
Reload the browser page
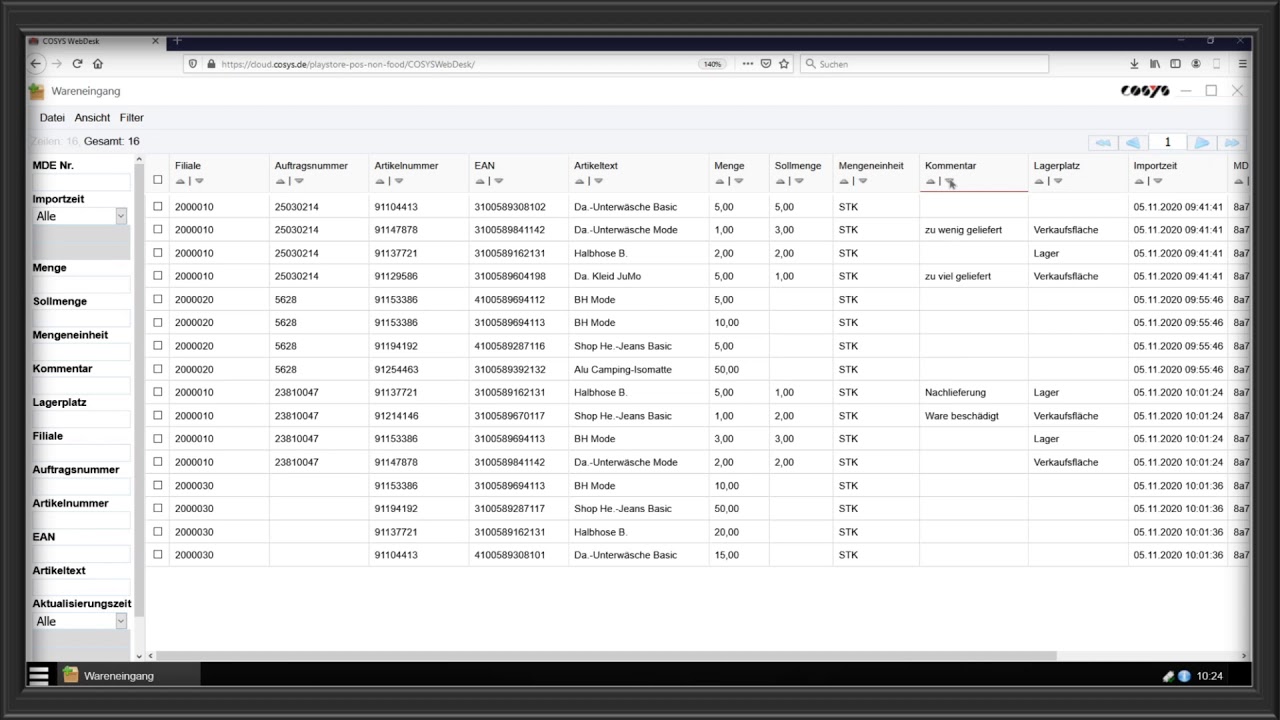(77, 64)
